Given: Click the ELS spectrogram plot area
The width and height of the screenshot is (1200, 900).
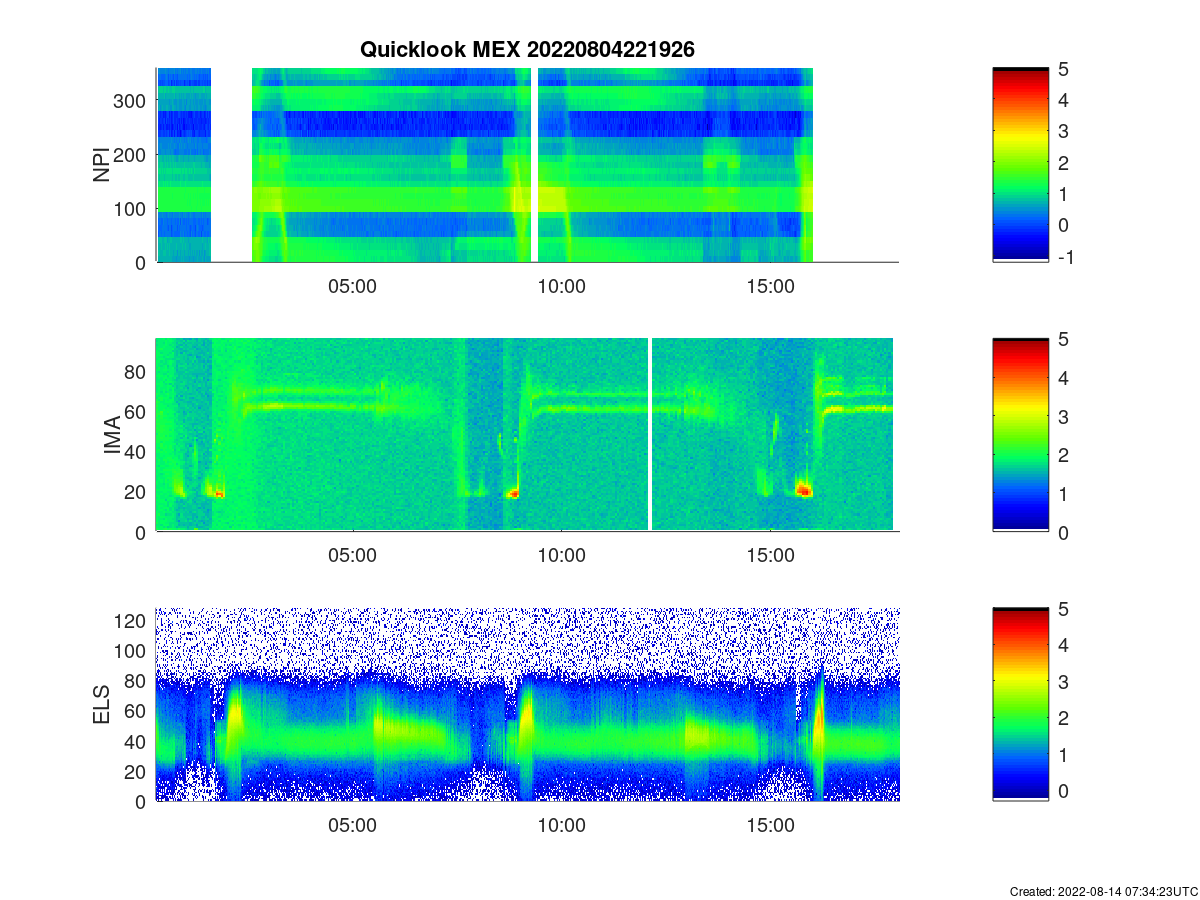Looking at the screenshot, I should coord(527,704).
